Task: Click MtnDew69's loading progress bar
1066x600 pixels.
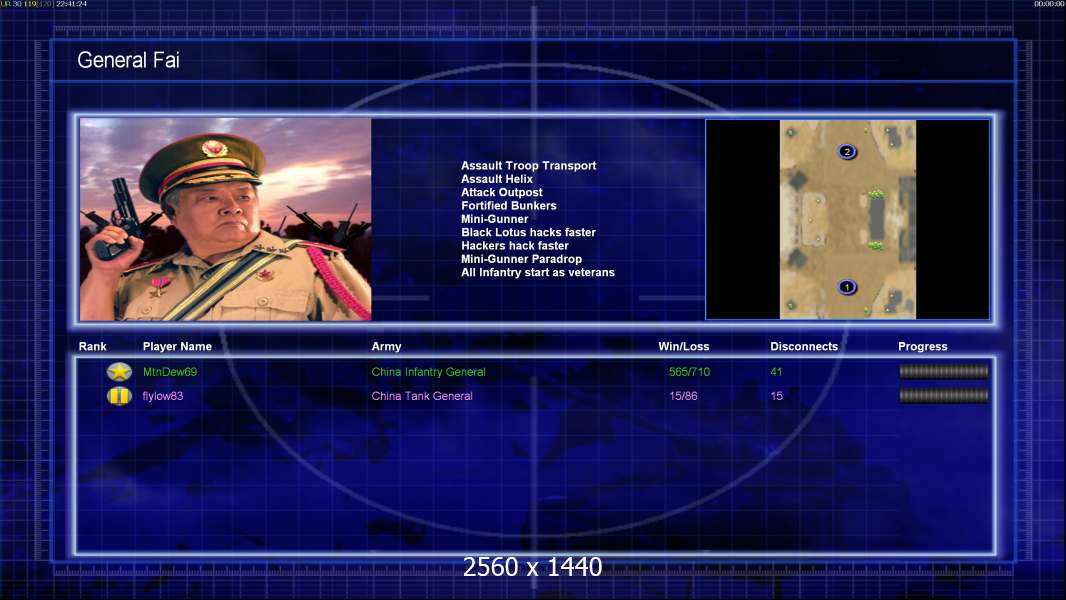Action: click(x=944, y=371)
